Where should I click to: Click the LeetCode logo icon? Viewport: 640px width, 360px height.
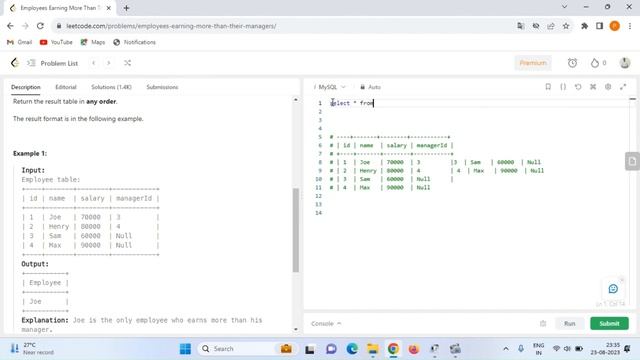pos(15,63)
